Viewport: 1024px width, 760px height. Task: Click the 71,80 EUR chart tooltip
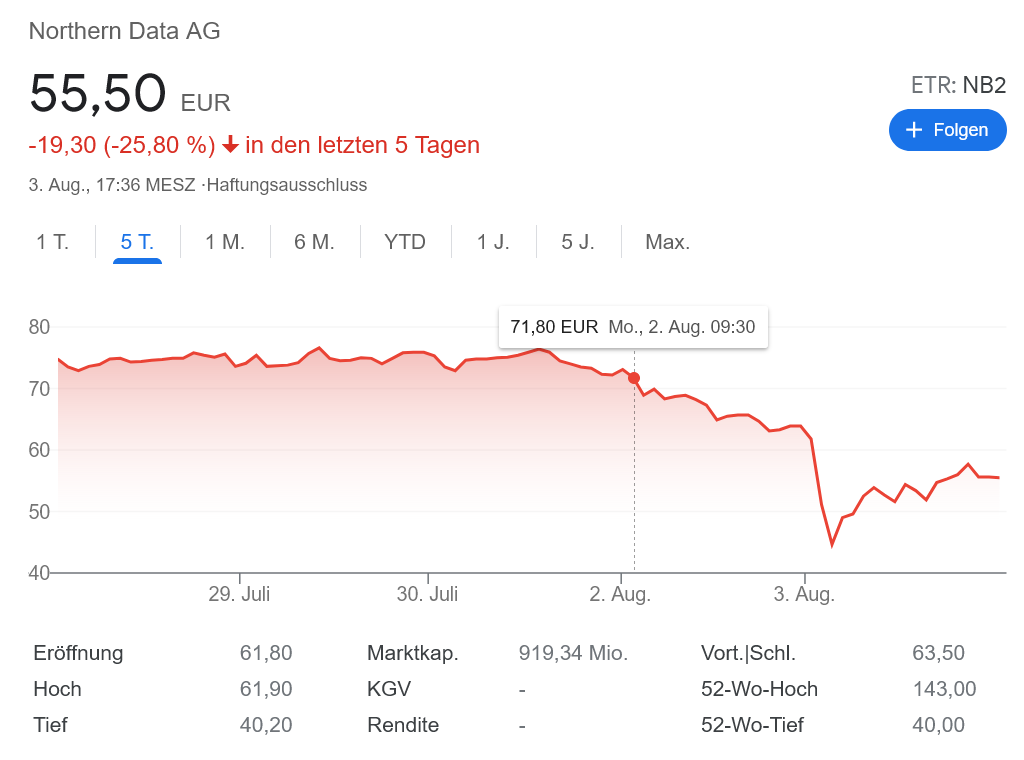tap(632, 327)
